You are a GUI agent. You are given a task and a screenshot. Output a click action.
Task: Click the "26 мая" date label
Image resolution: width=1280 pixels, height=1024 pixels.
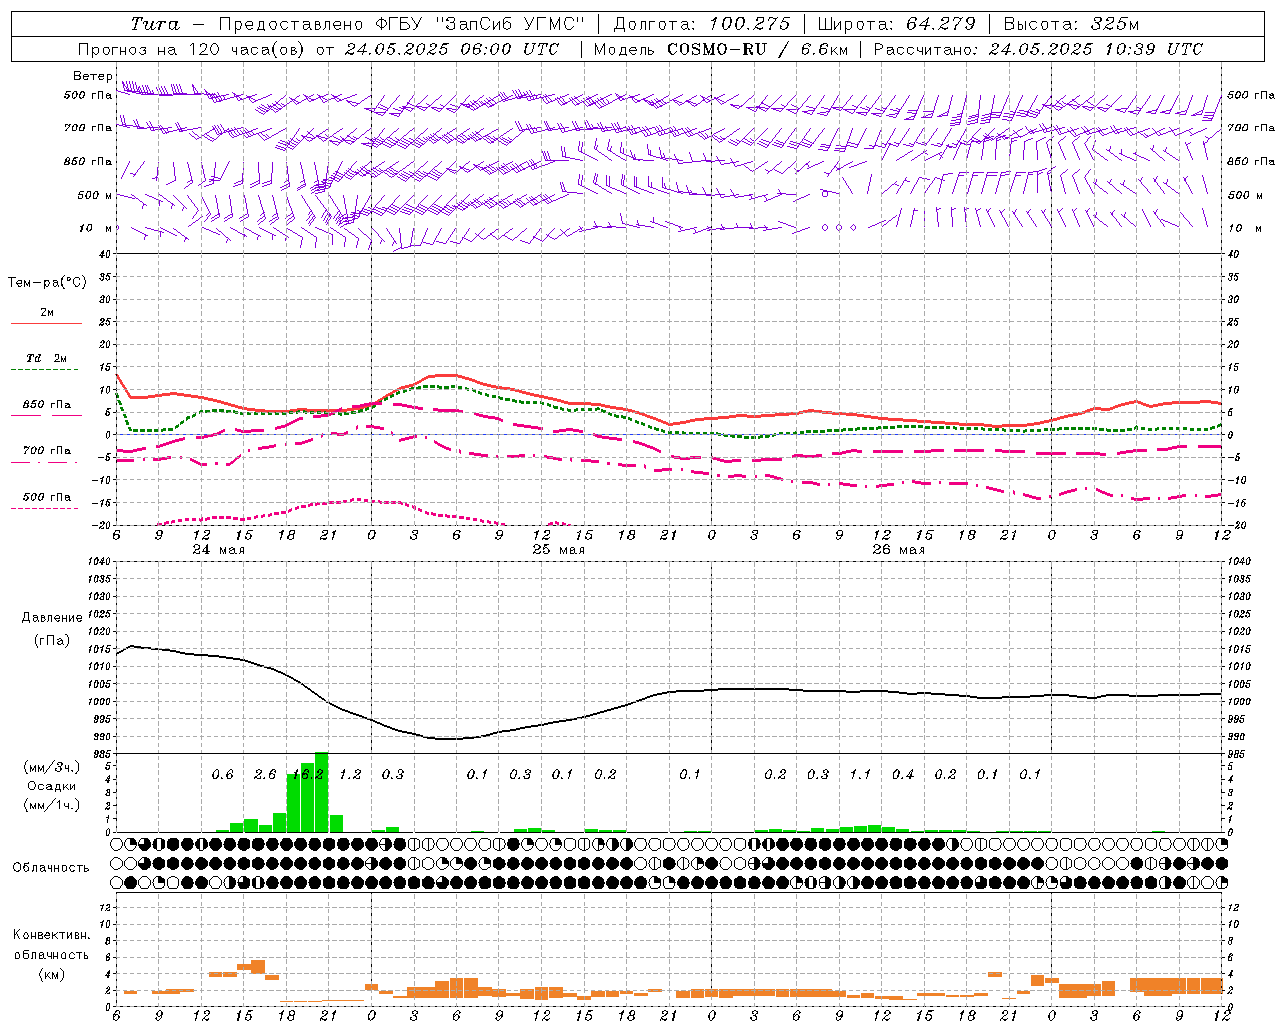898,550
